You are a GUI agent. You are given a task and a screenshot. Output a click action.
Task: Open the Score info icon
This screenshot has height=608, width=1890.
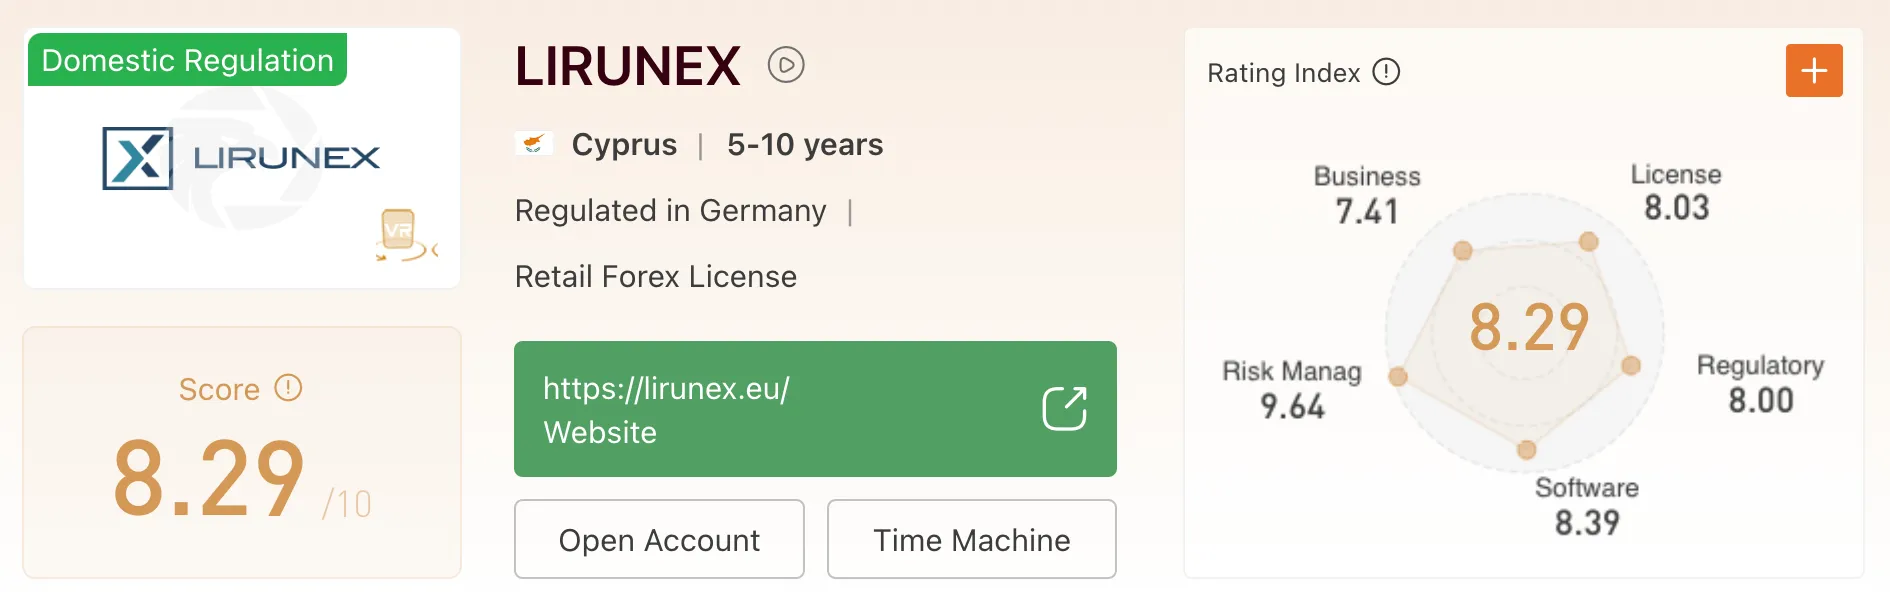[288, 388]
